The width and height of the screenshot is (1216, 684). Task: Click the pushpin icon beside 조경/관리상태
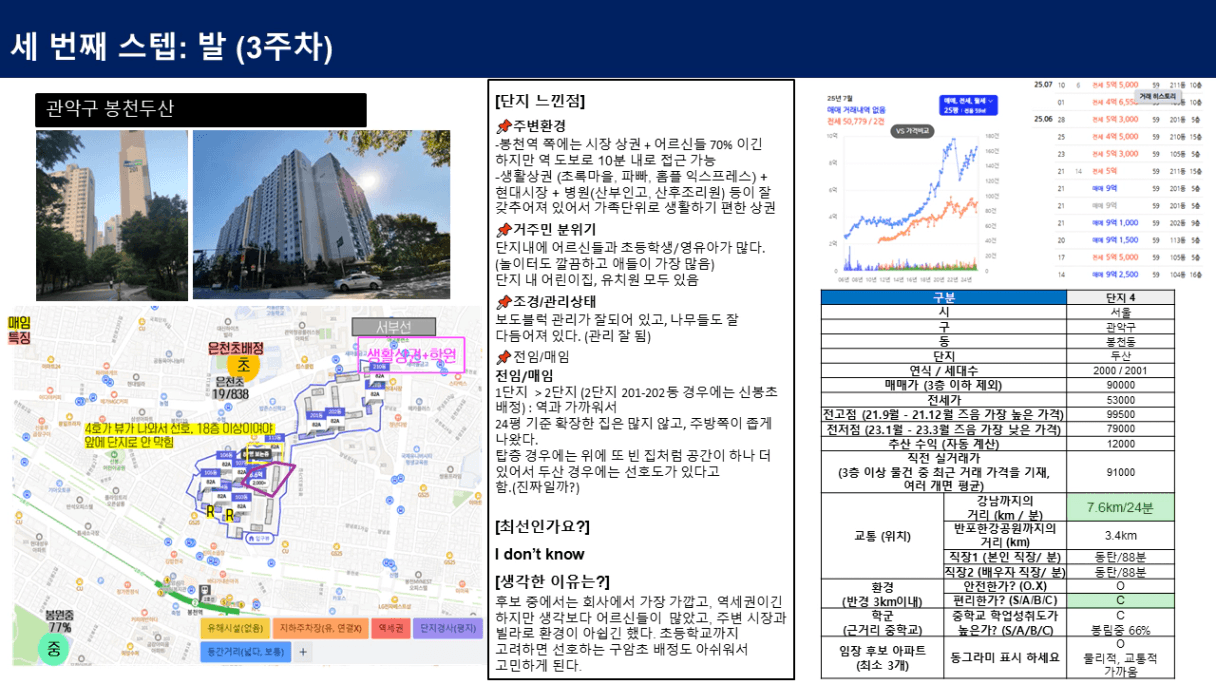503,302
